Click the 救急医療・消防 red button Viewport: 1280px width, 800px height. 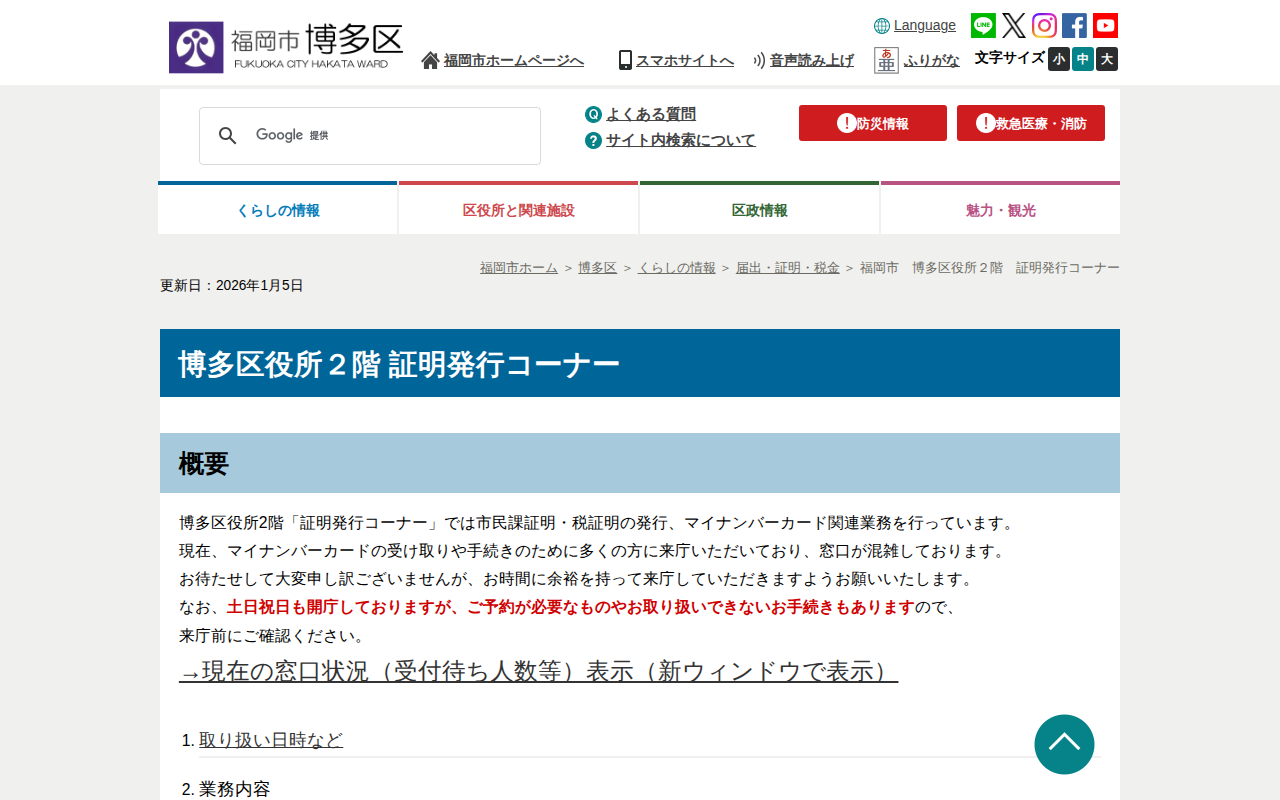coord(1031,123)
